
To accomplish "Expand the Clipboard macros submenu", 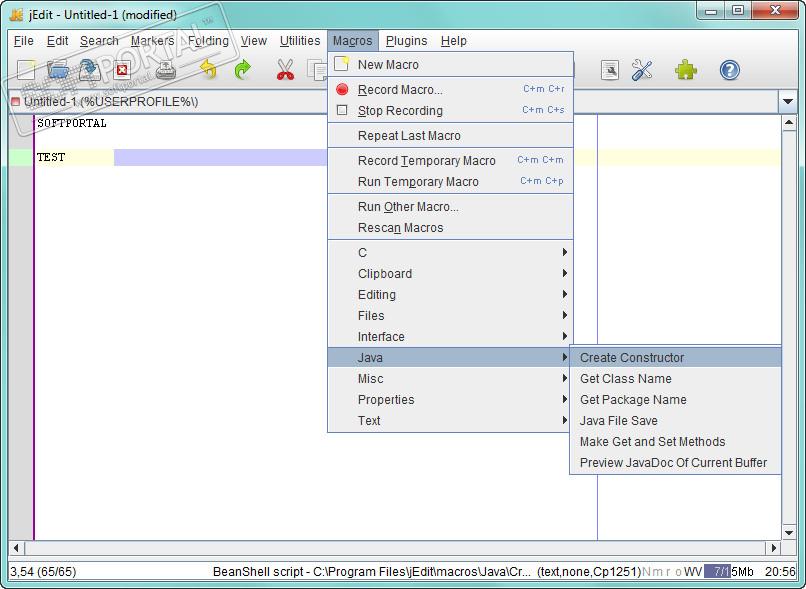I will [450, 273].
